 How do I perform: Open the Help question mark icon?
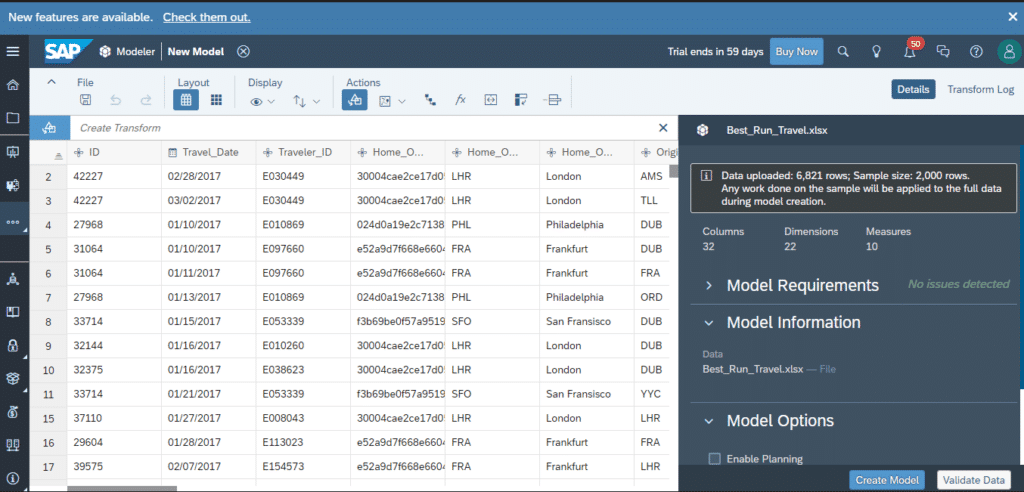[x=976, y=52]
